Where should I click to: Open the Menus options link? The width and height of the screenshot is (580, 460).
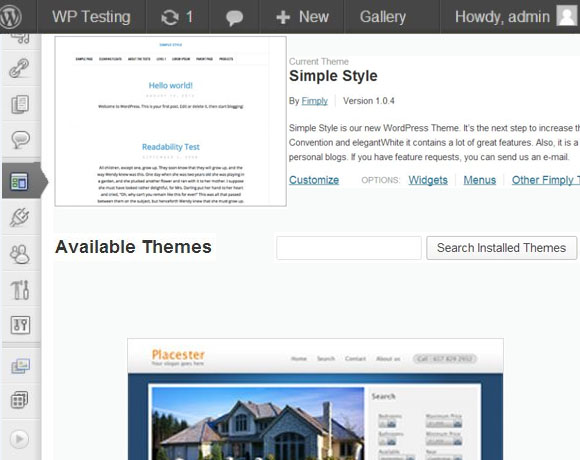(480, 180)
